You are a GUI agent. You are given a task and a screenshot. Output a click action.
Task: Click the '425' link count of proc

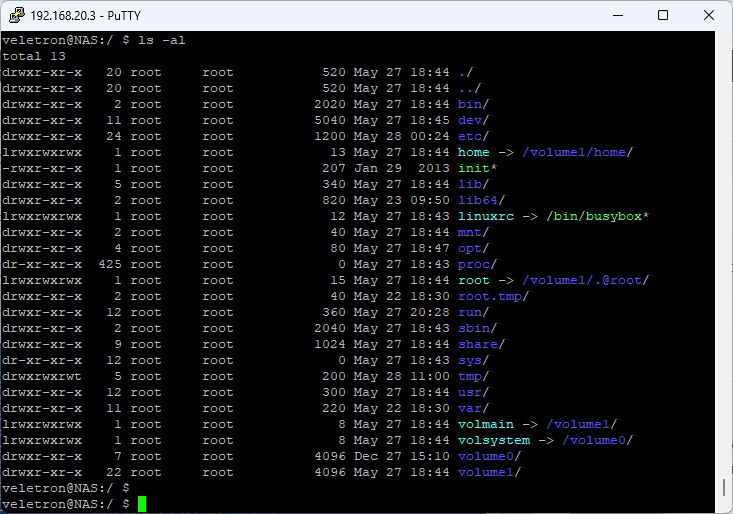(x=110, y=264)
